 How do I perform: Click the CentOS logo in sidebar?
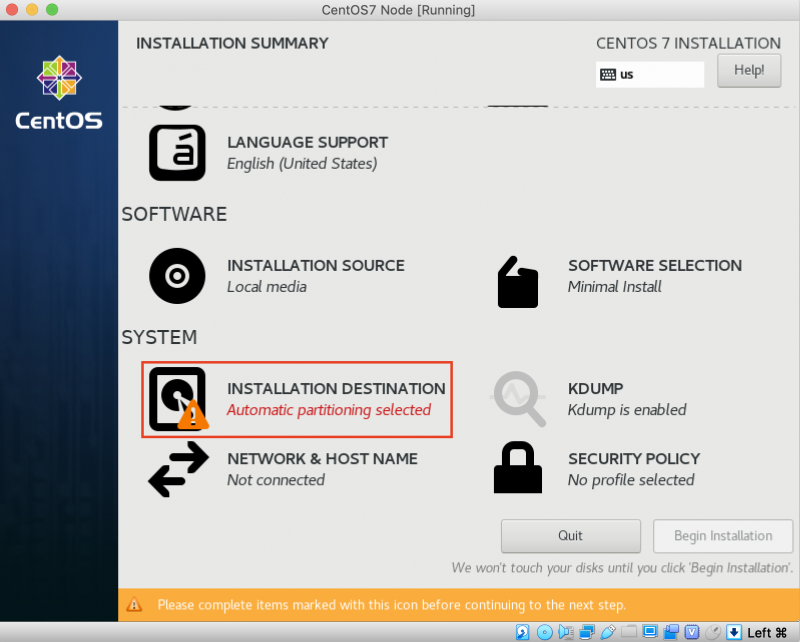tap(59, 93)
